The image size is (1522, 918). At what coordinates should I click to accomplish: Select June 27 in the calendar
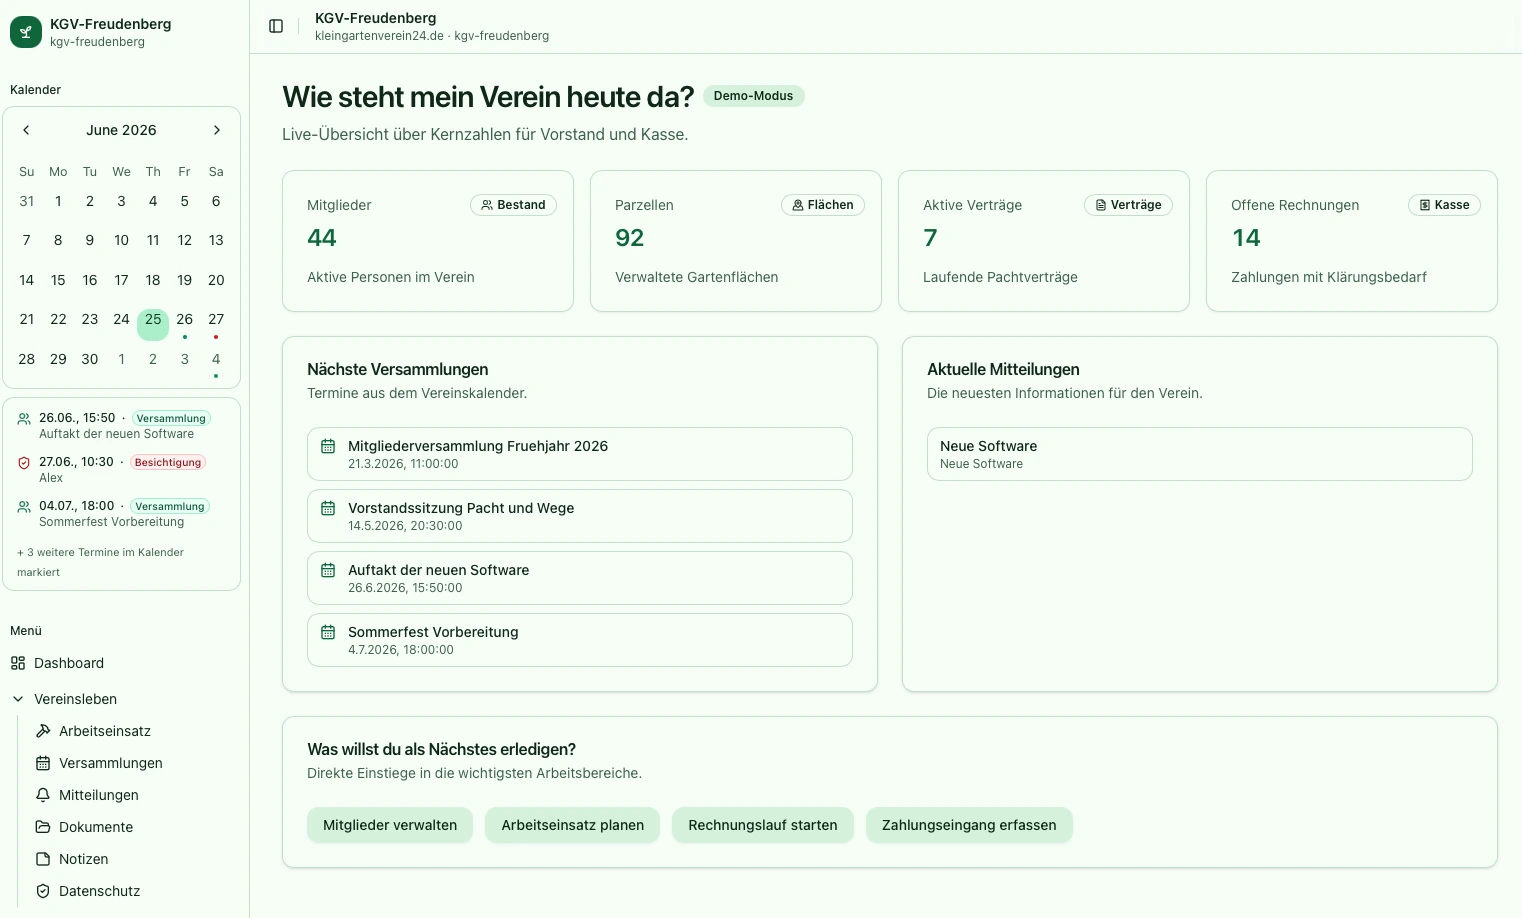tap(216, 320)
